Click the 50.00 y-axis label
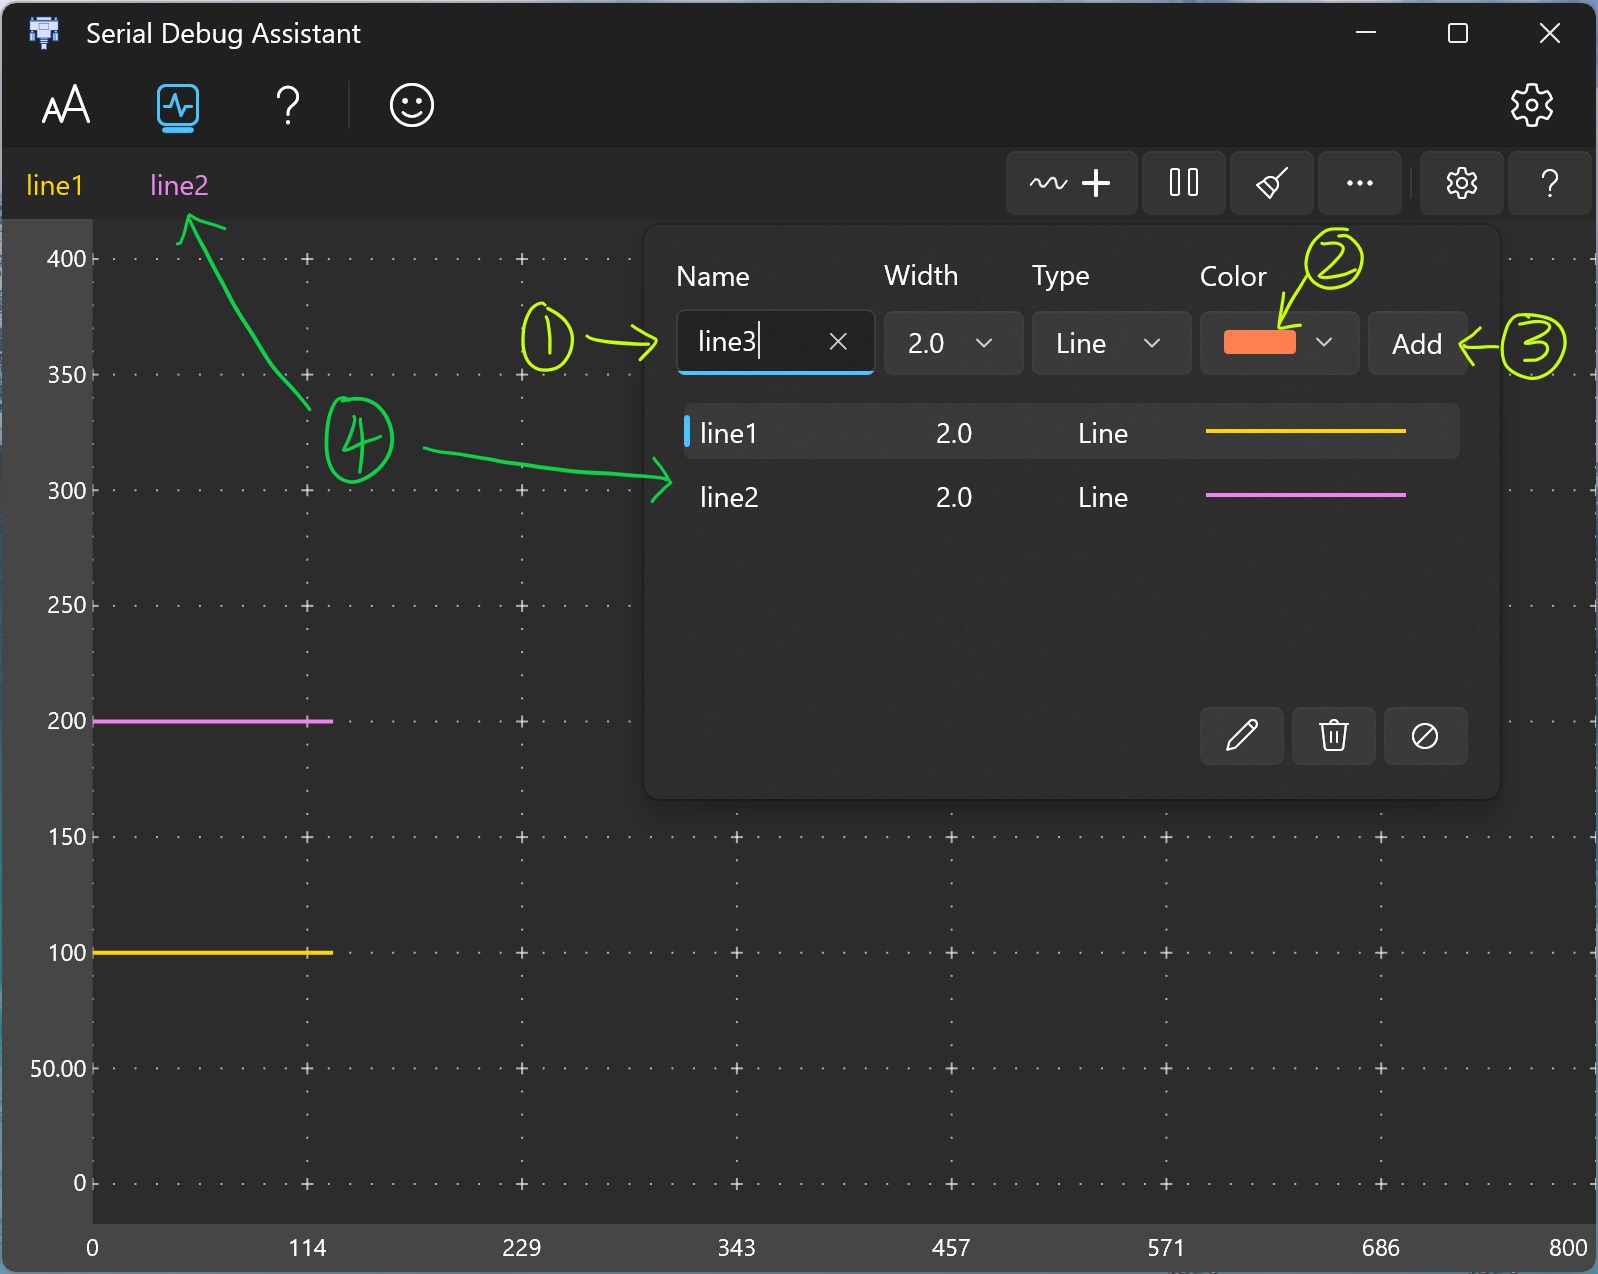Screen dimensions: 1598x1274 (58, 1068)
